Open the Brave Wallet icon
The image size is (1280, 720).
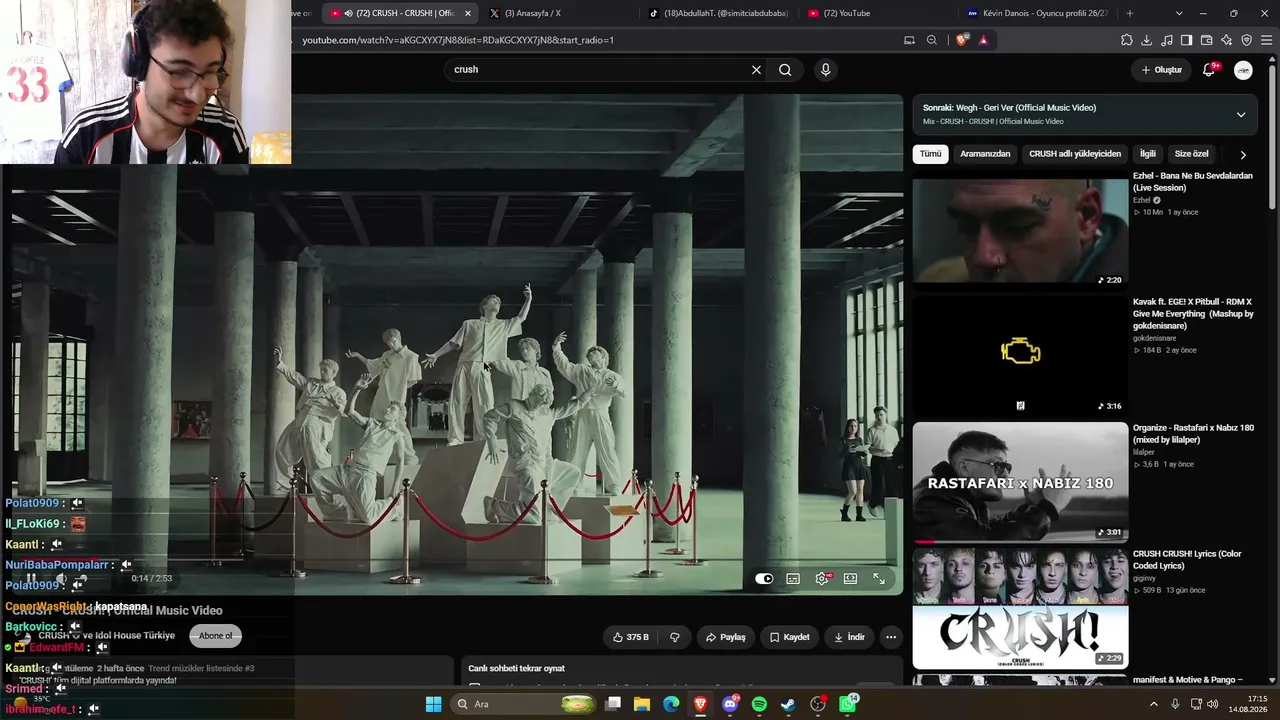coord(1207,40)
